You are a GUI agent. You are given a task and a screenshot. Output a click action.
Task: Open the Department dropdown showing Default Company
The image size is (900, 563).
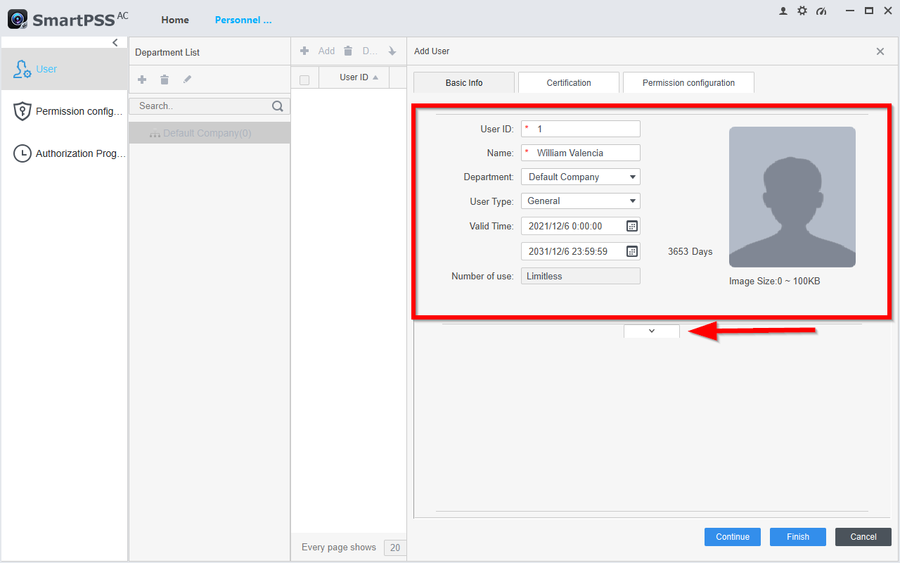580,177
